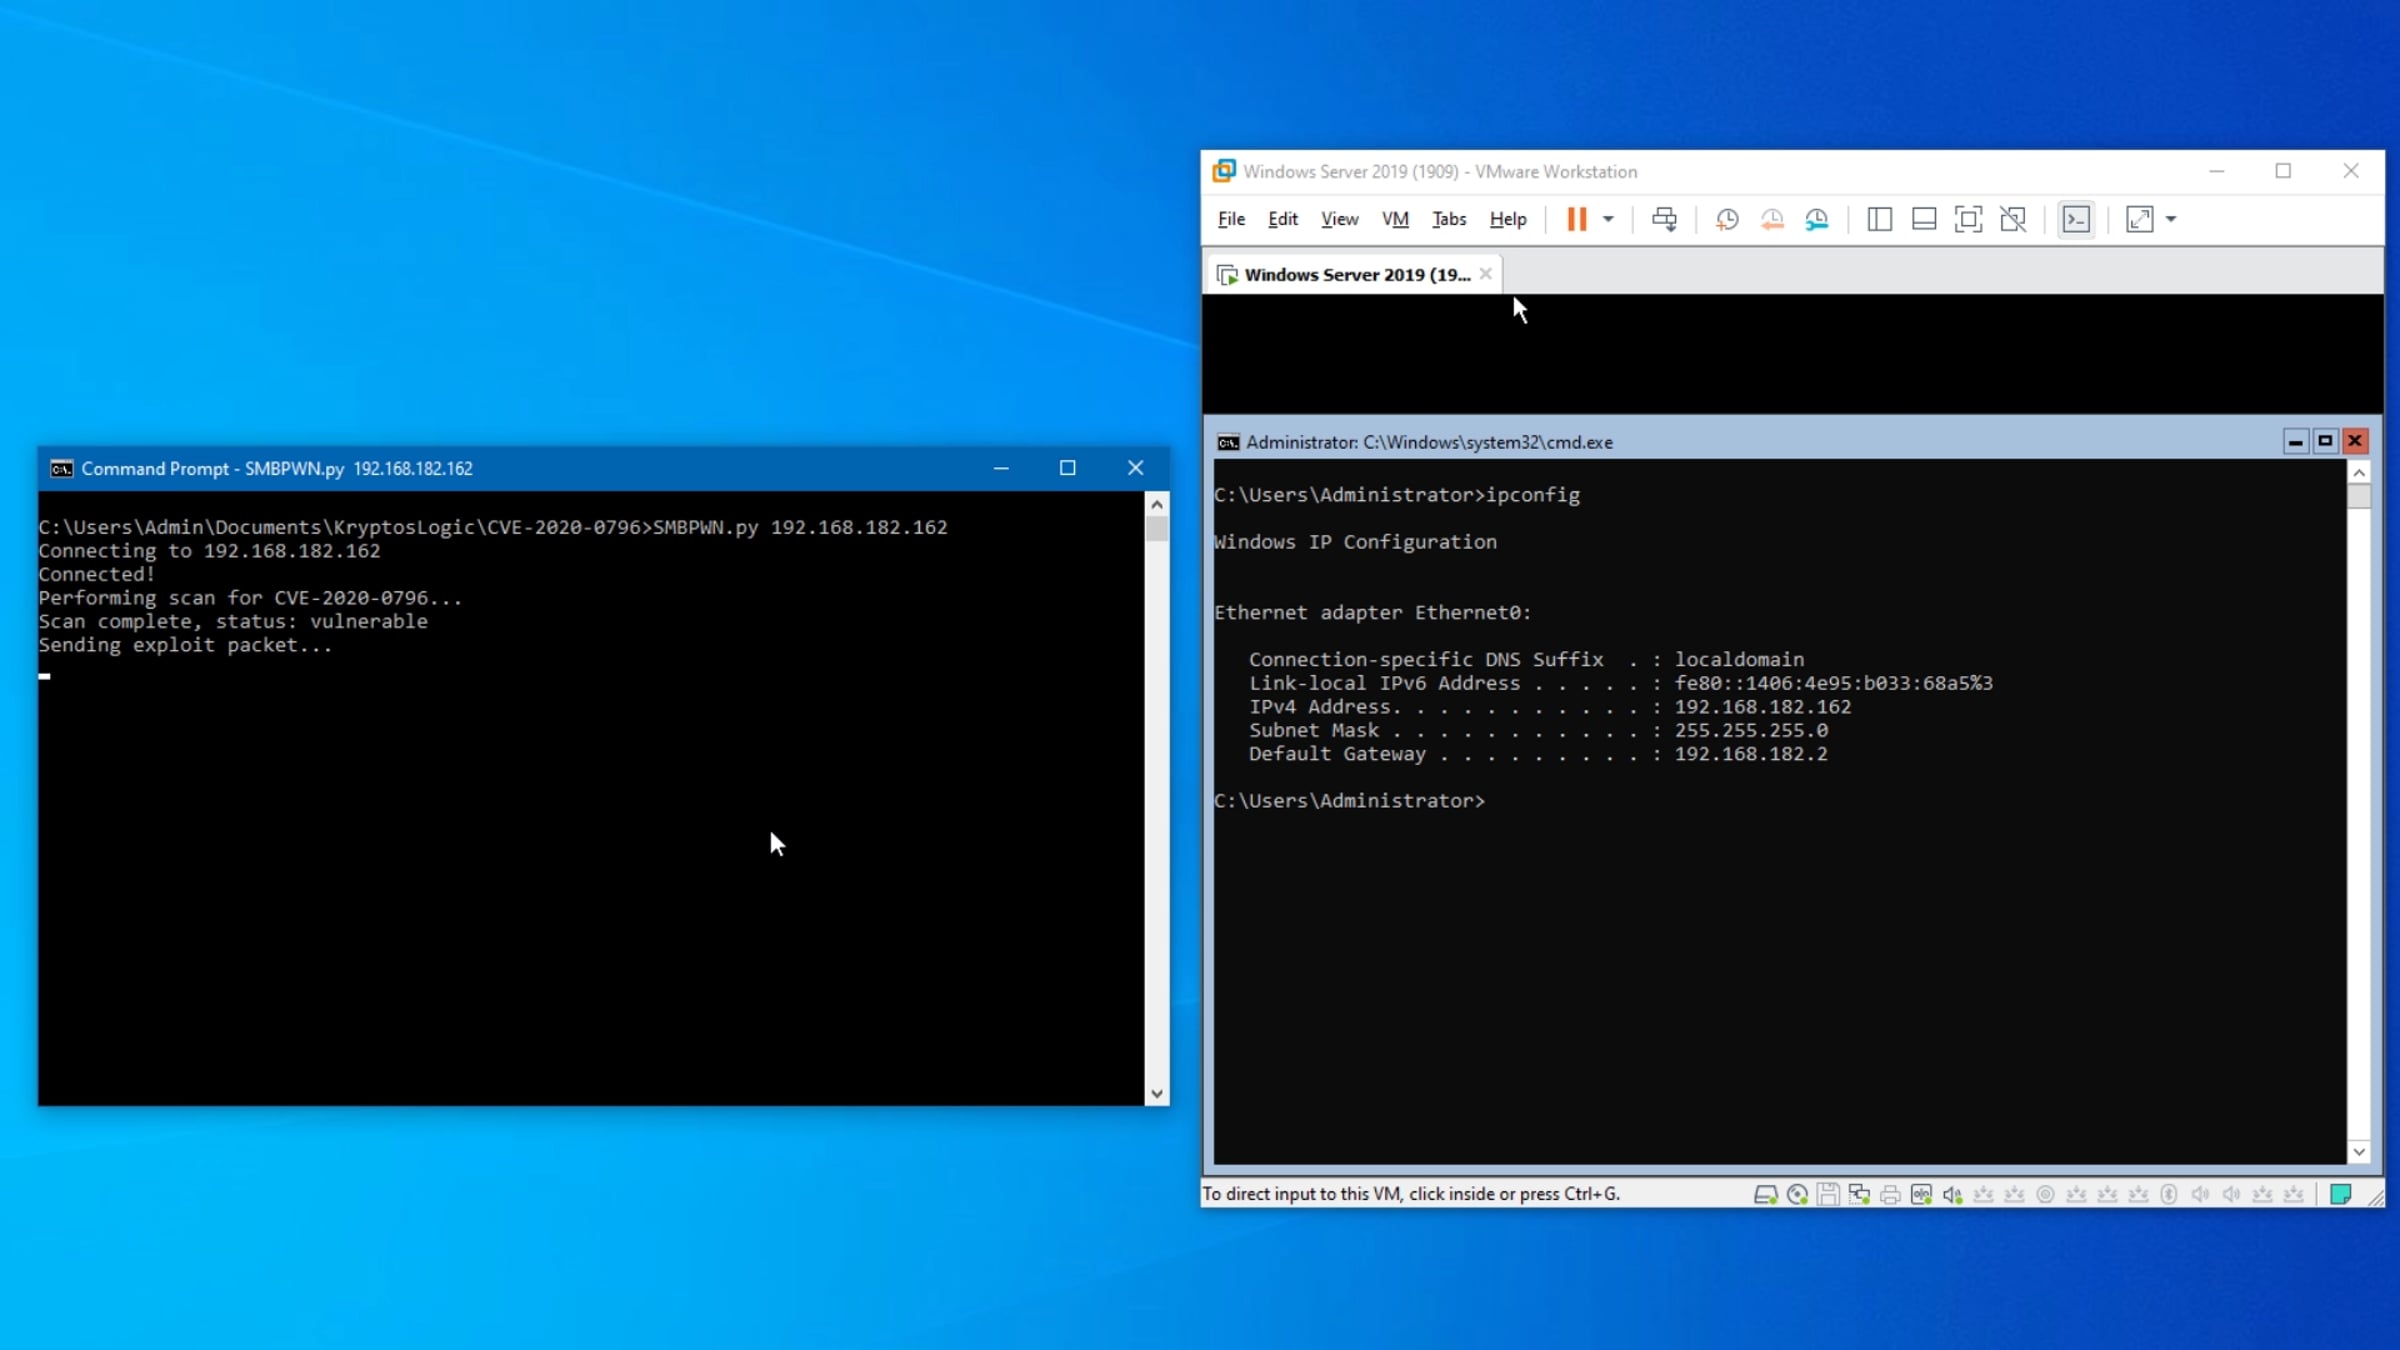Open the View menu in VMware
The image size is (2400, 1350).
click(x=1339, y=219)
